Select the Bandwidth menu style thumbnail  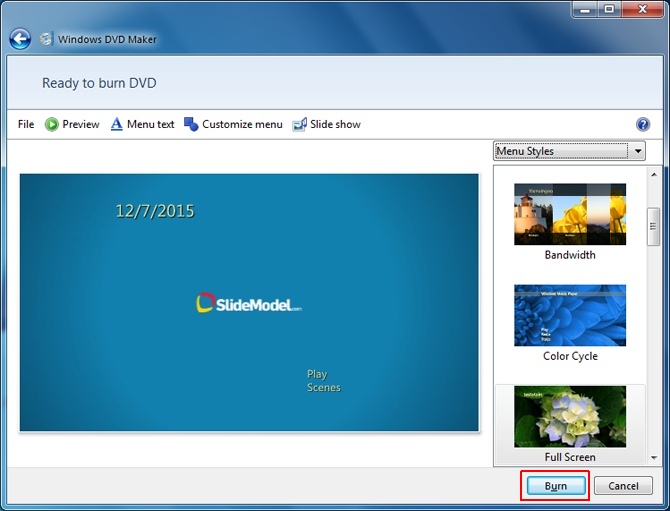pyautogui.click(x=570, y=214)
